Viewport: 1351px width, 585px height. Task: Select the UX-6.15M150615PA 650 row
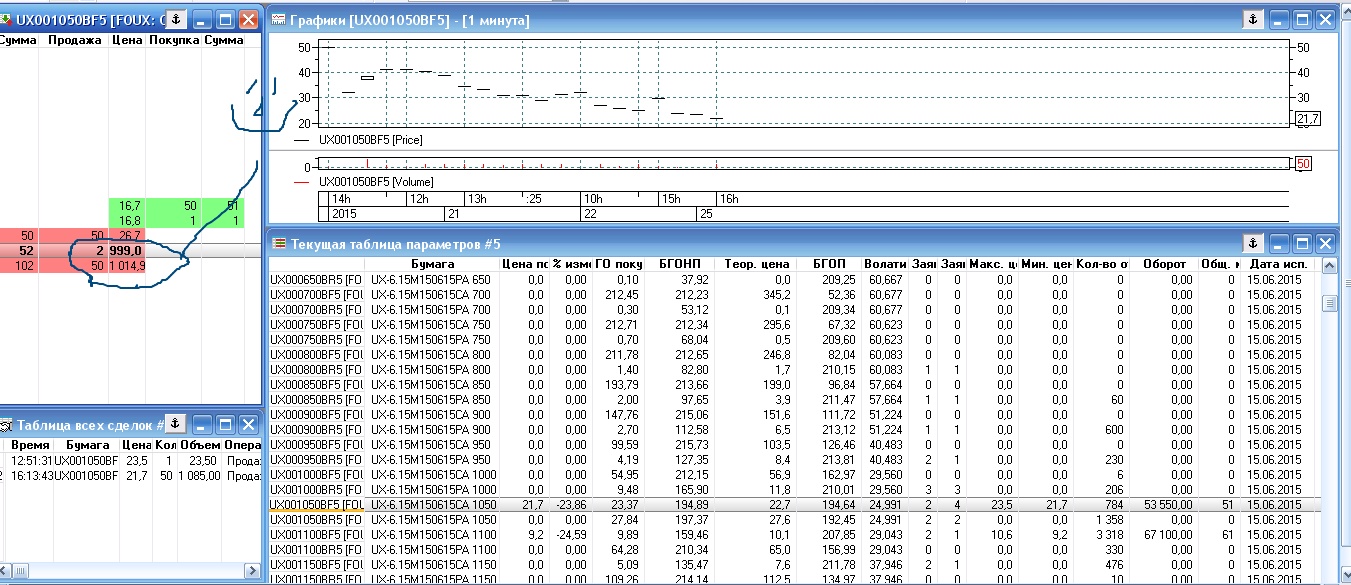coord(793,280)
